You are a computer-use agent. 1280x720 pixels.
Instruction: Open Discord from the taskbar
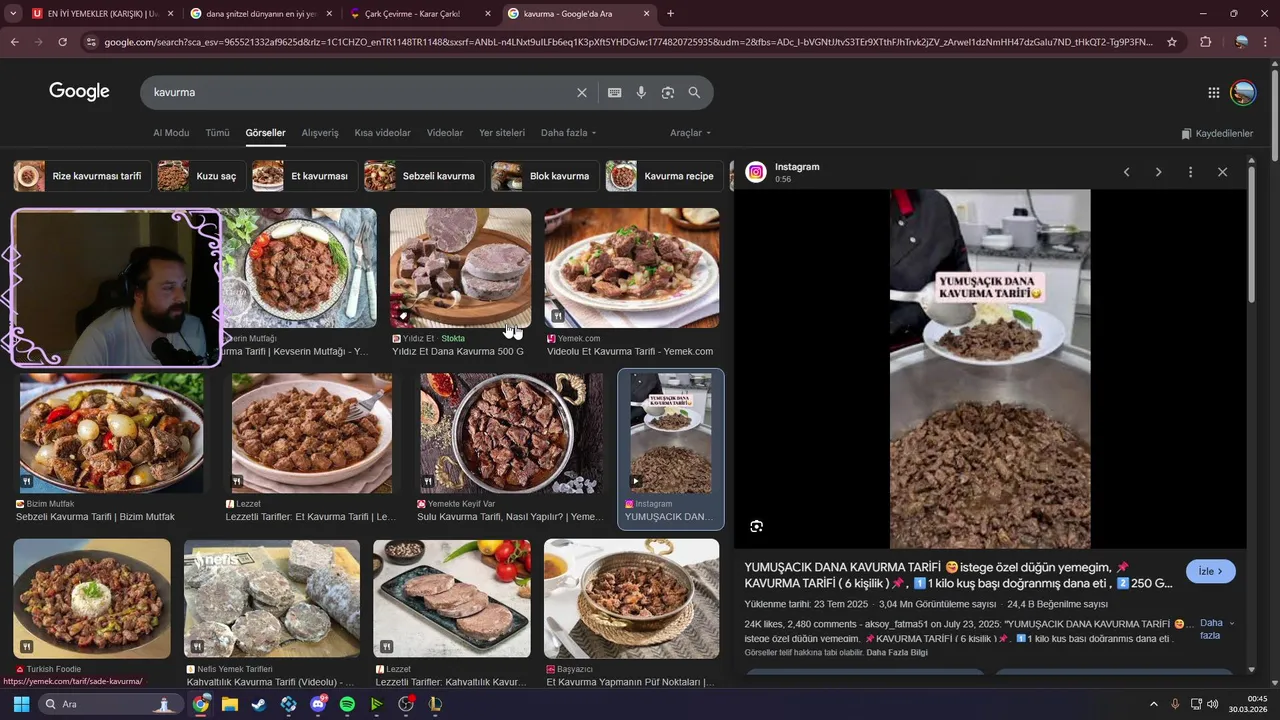point(319,704)
